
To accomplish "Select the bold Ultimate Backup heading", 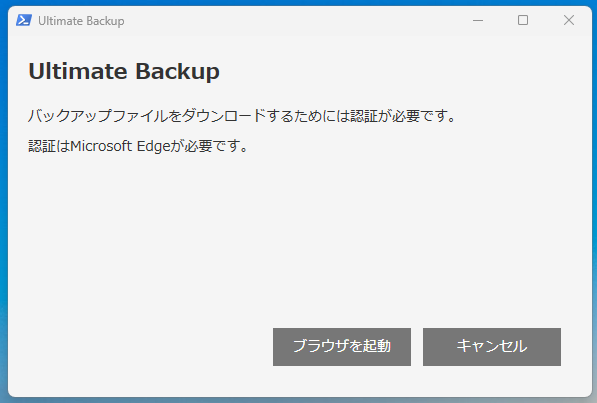I will click(x=124, y=72).
